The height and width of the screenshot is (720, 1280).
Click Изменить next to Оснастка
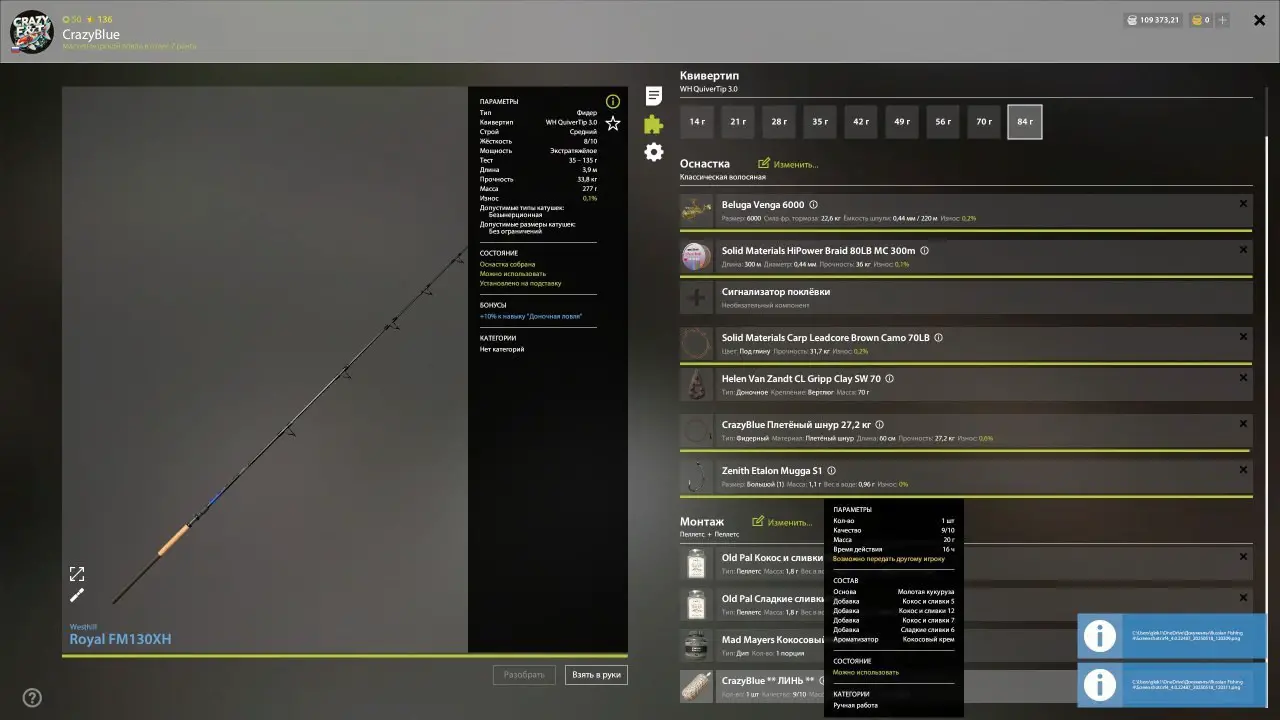[x=788, y=164]
